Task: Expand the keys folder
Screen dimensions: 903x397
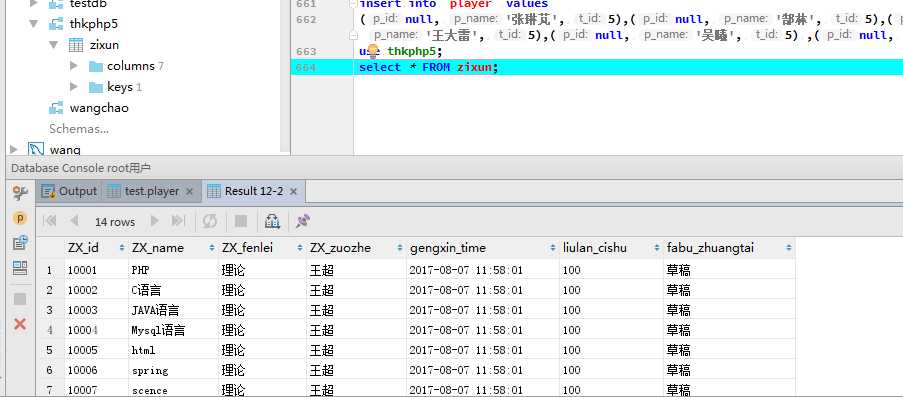Action: [x=73, y=87]
